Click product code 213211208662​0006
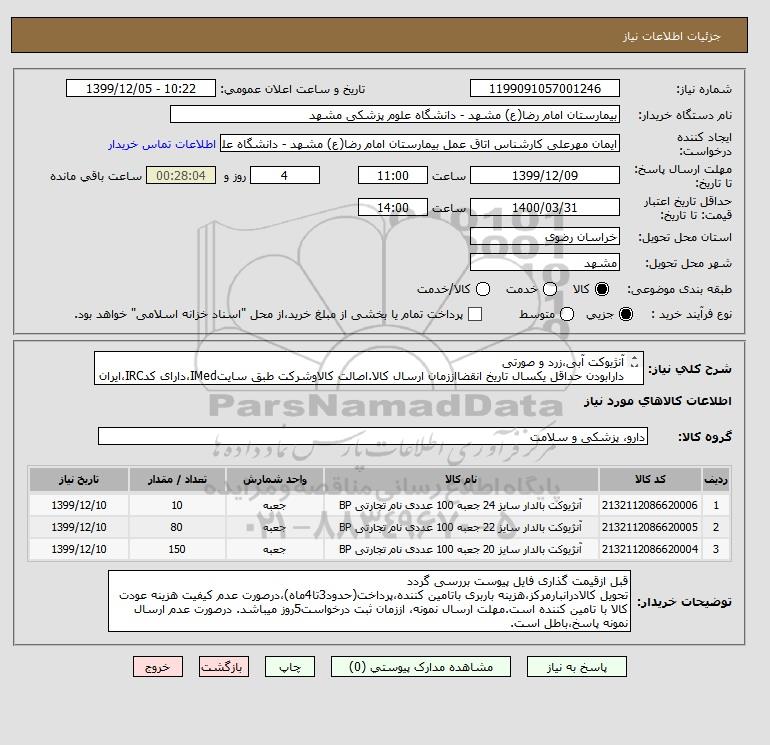Image resolution: width=770 pixels, height=745 pixels. [x=650, y=505]
